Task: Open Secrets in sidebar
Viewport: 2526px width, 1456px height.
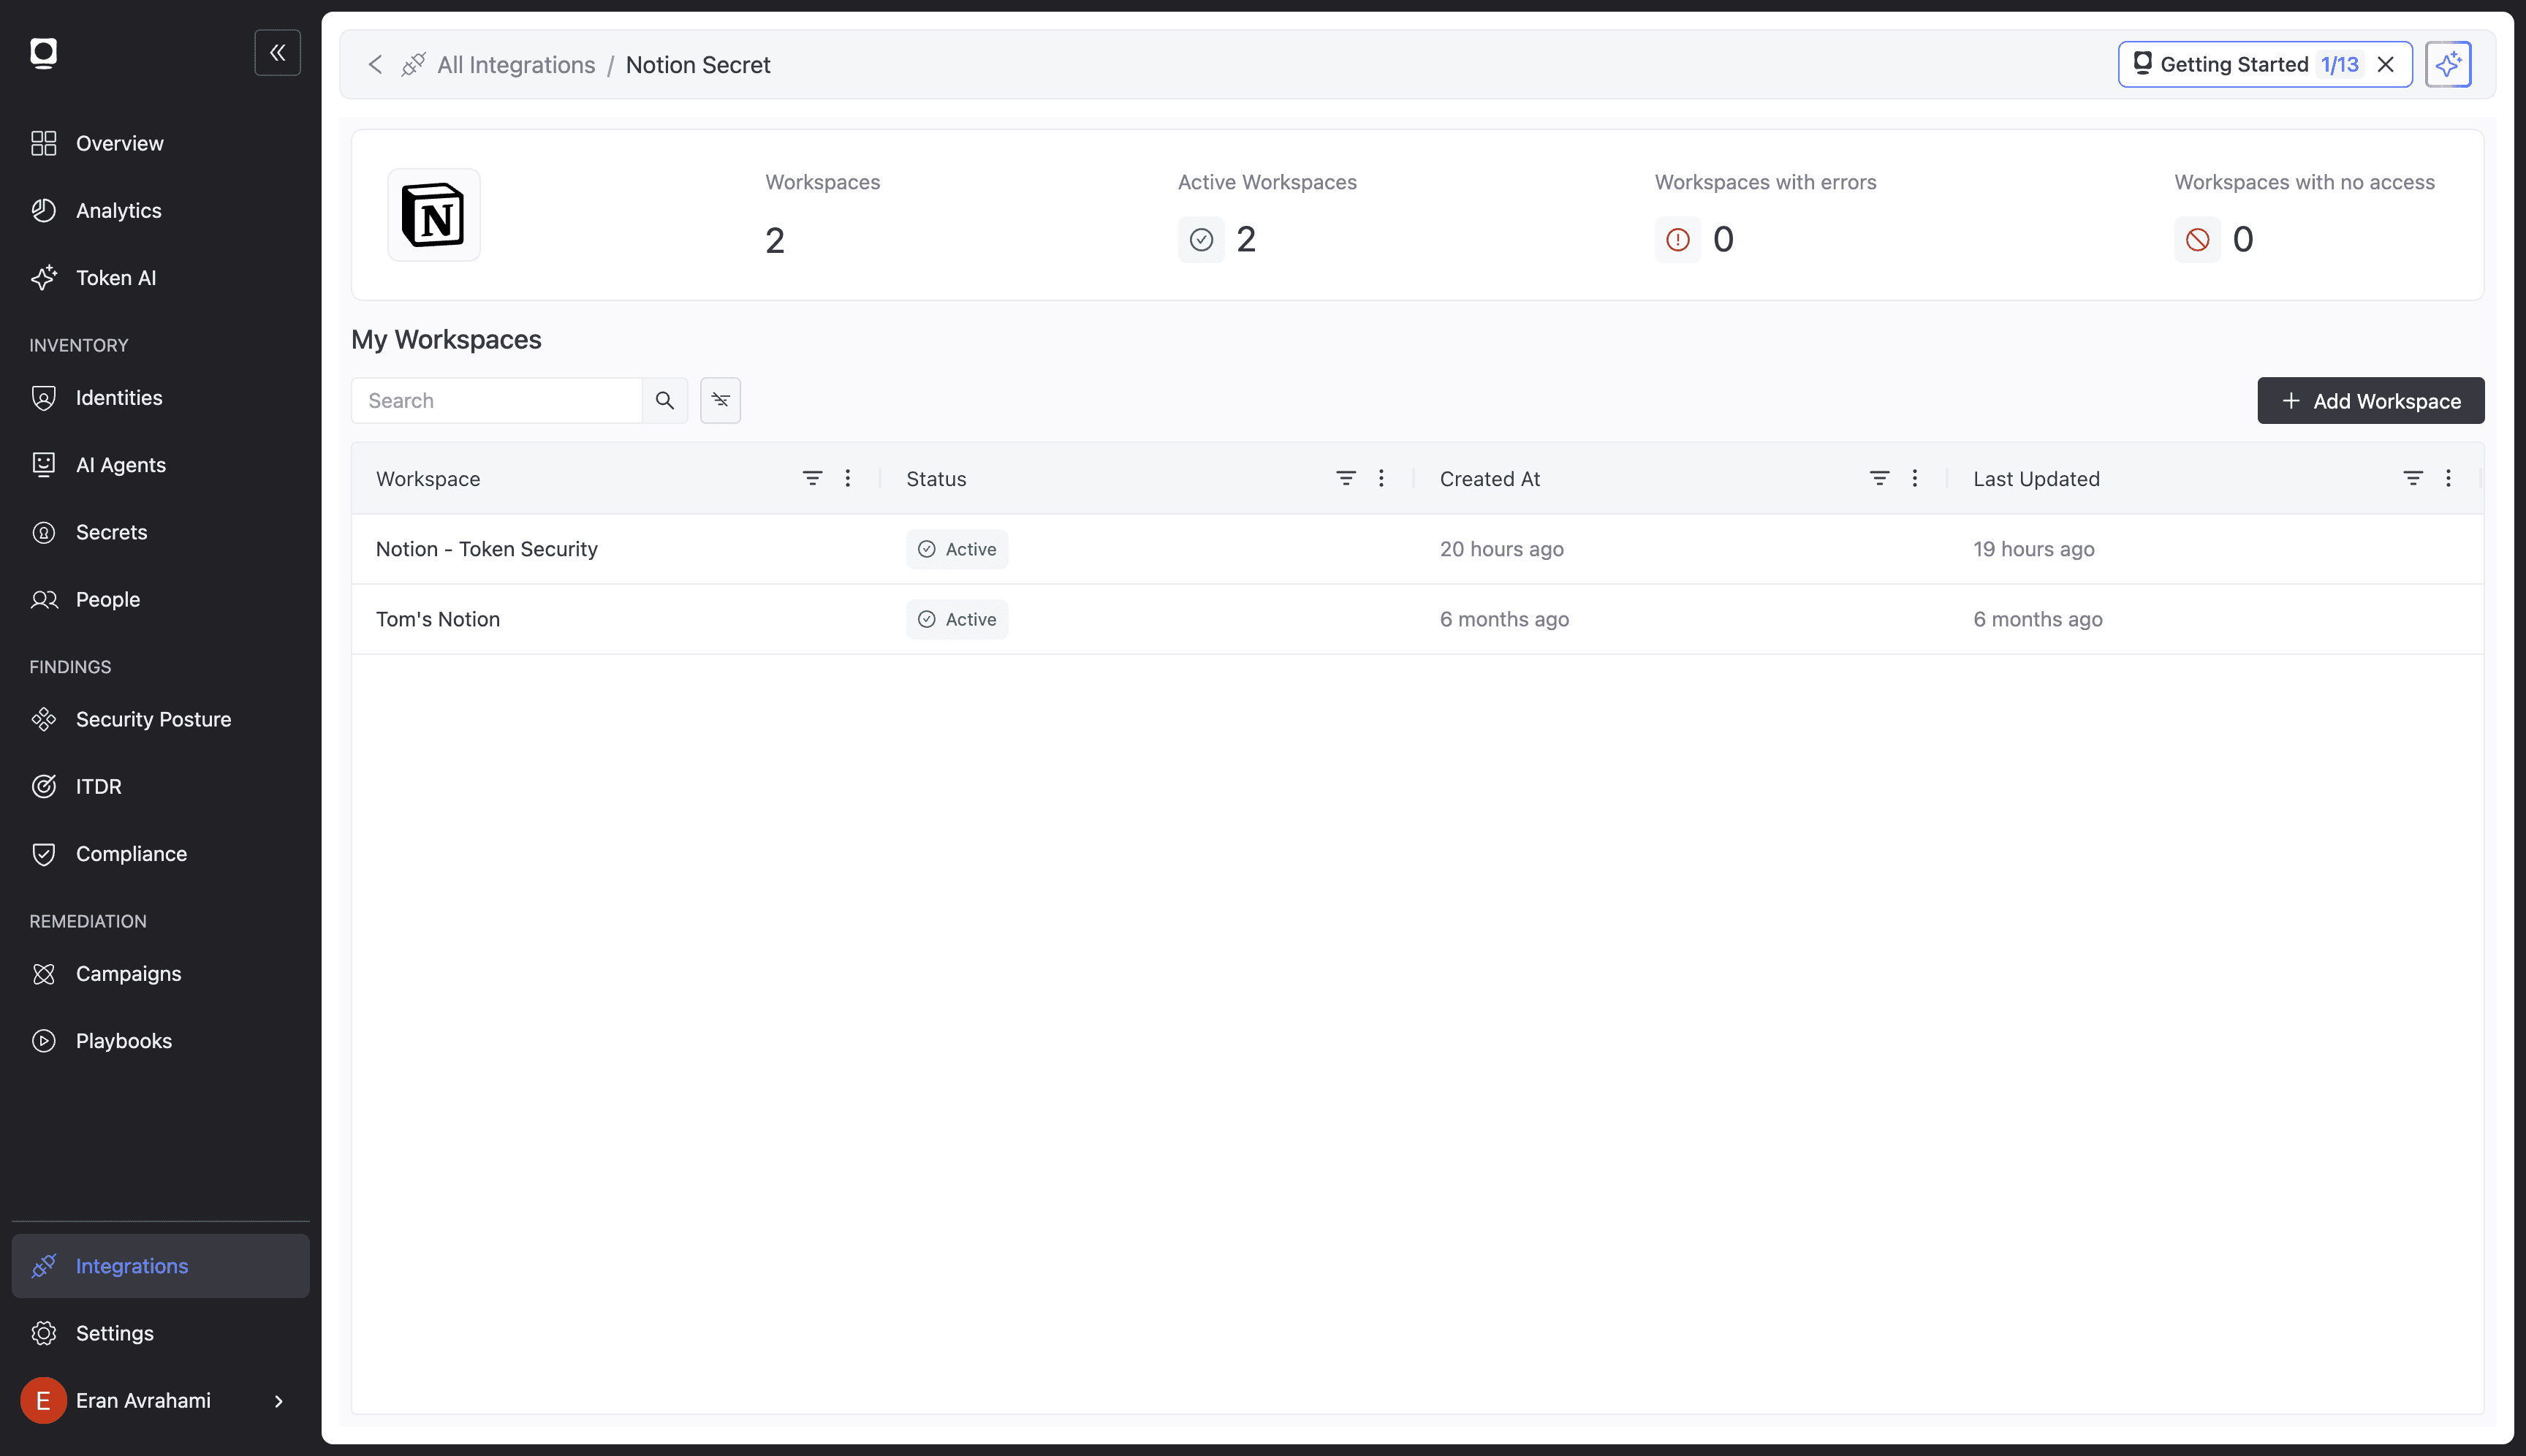Action: point(160,532)
